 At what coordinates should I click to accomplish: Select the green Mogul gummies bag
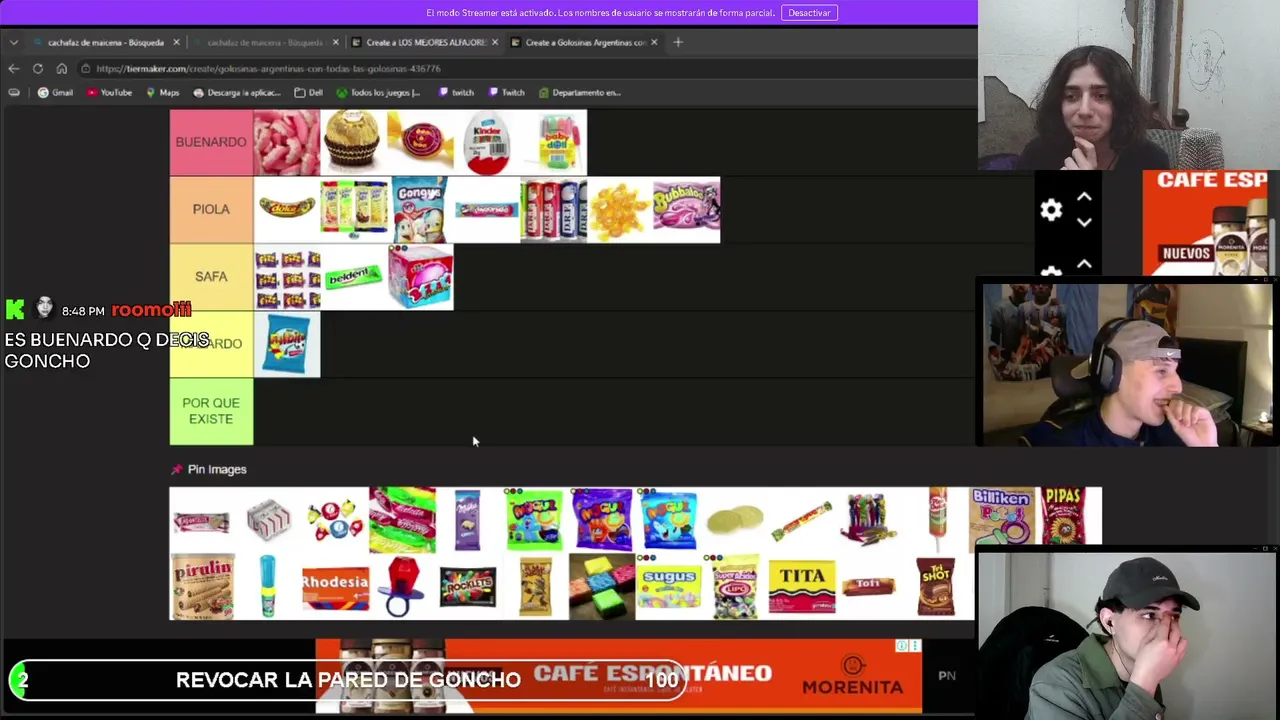(x=535, y=520)
